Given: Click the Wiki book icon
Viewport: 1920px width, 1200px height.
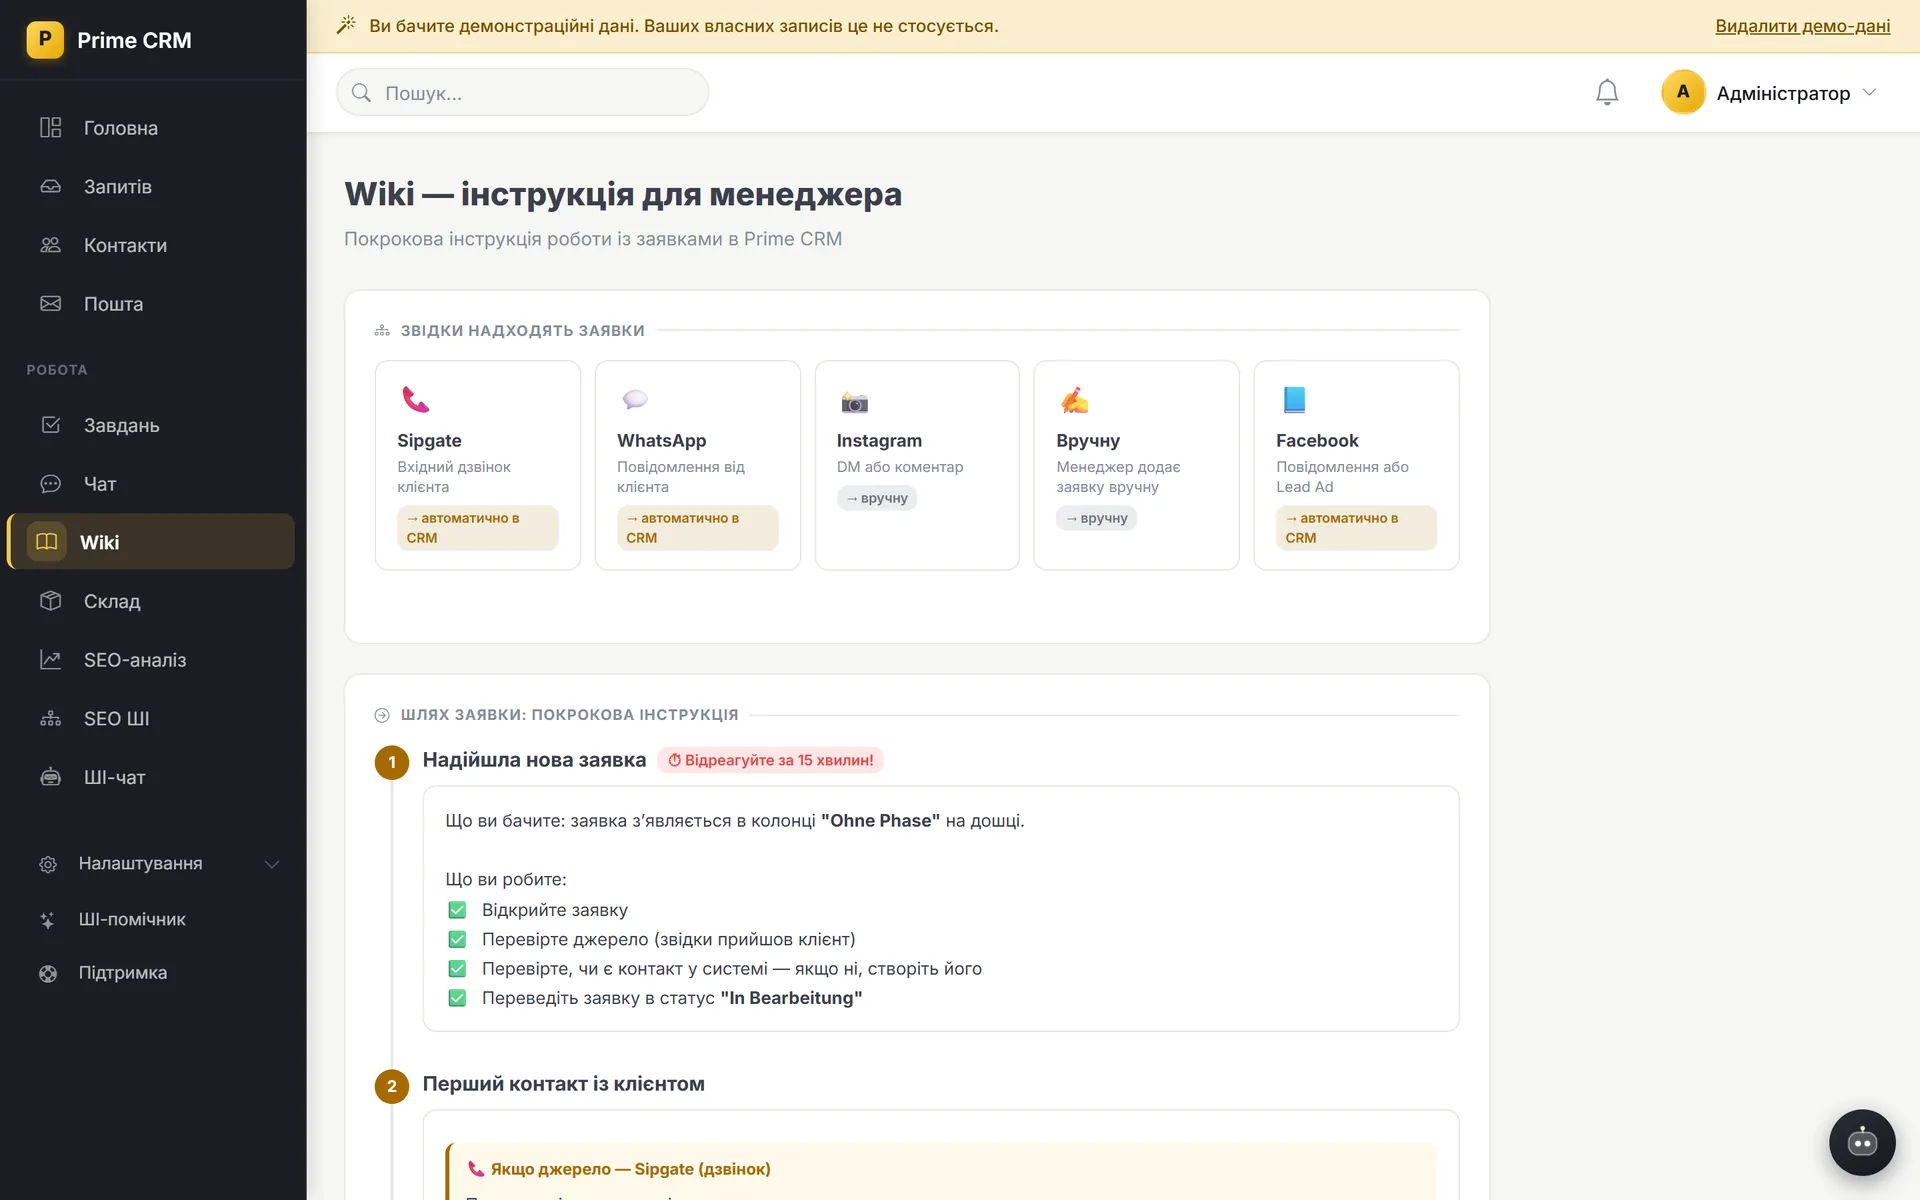Looking at the screenshot, I should point(47,542).
